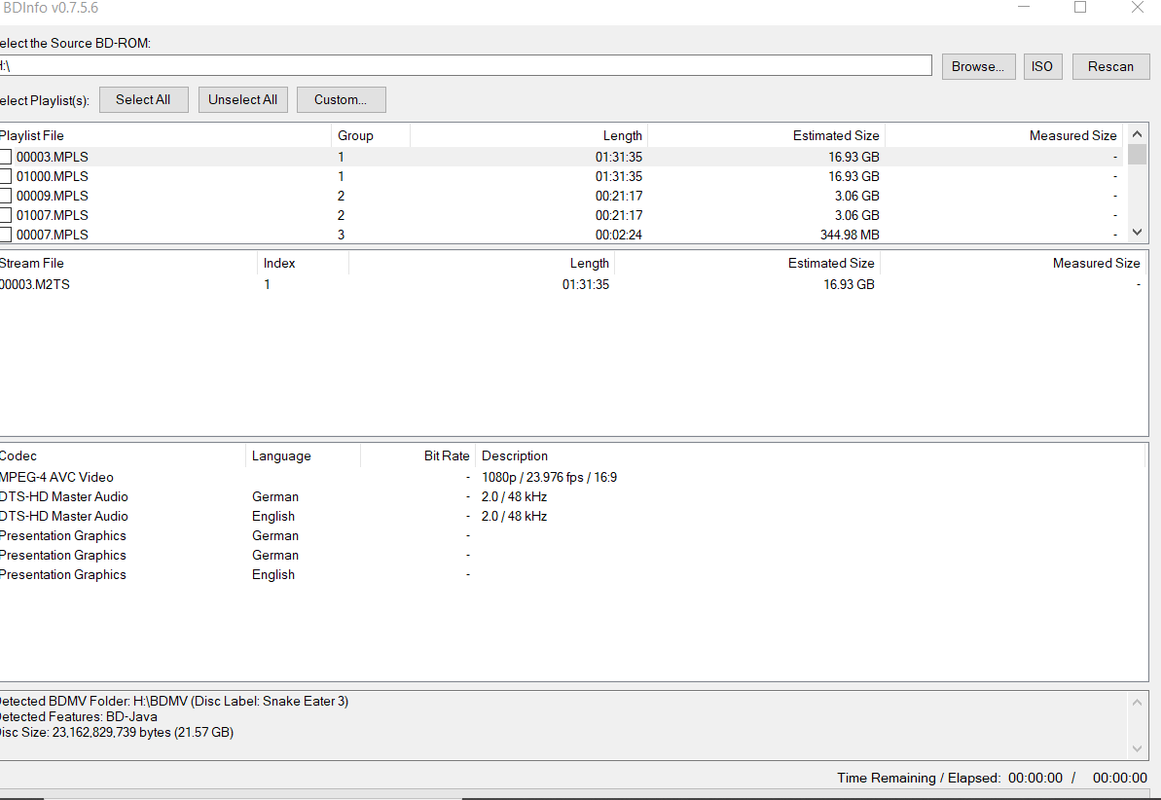Sort playlists by Measured Size header
This screenshot has height=800, width=1161.
tap(1004, 136)
